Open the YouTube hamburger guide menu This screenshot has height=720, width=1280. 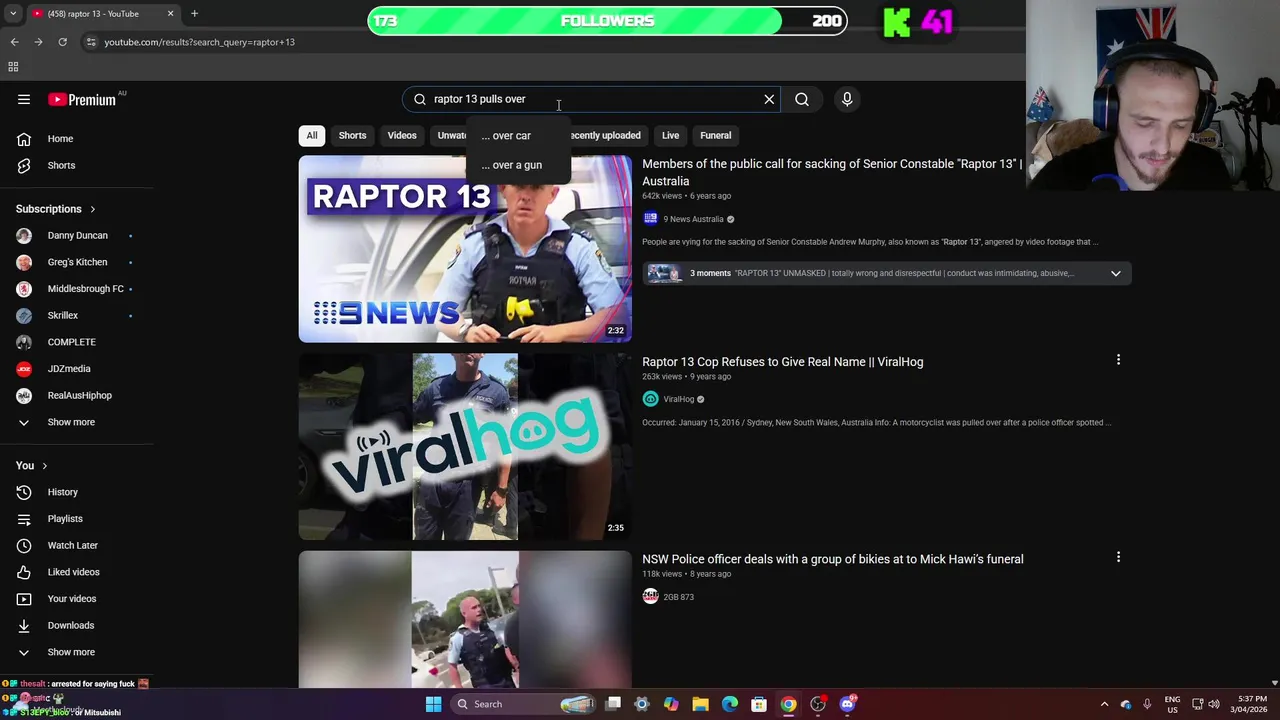coord(24,99)
